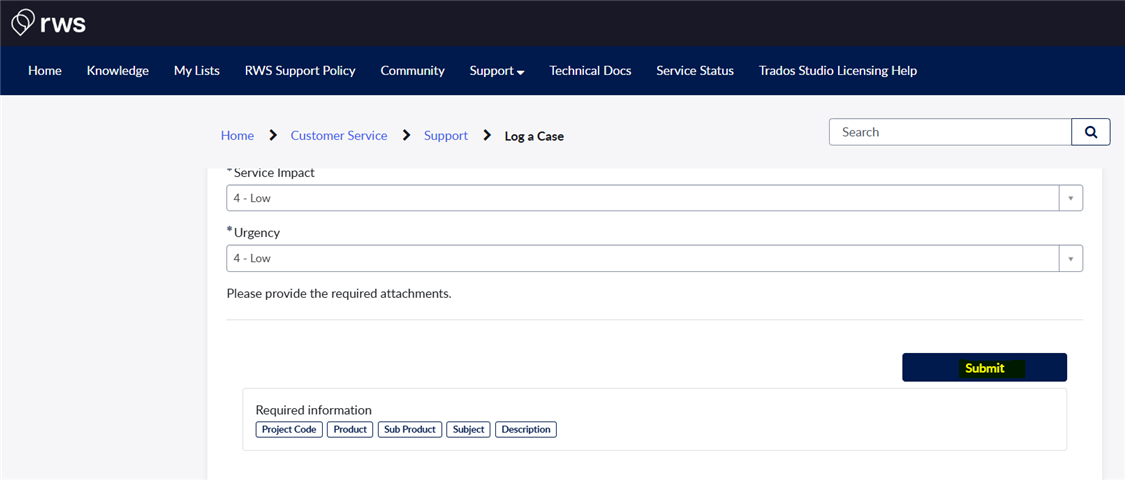Viewport: 1125px width, 480px height.
Task: Click Customer Service breadcrumb link
Action: [338, 136]
